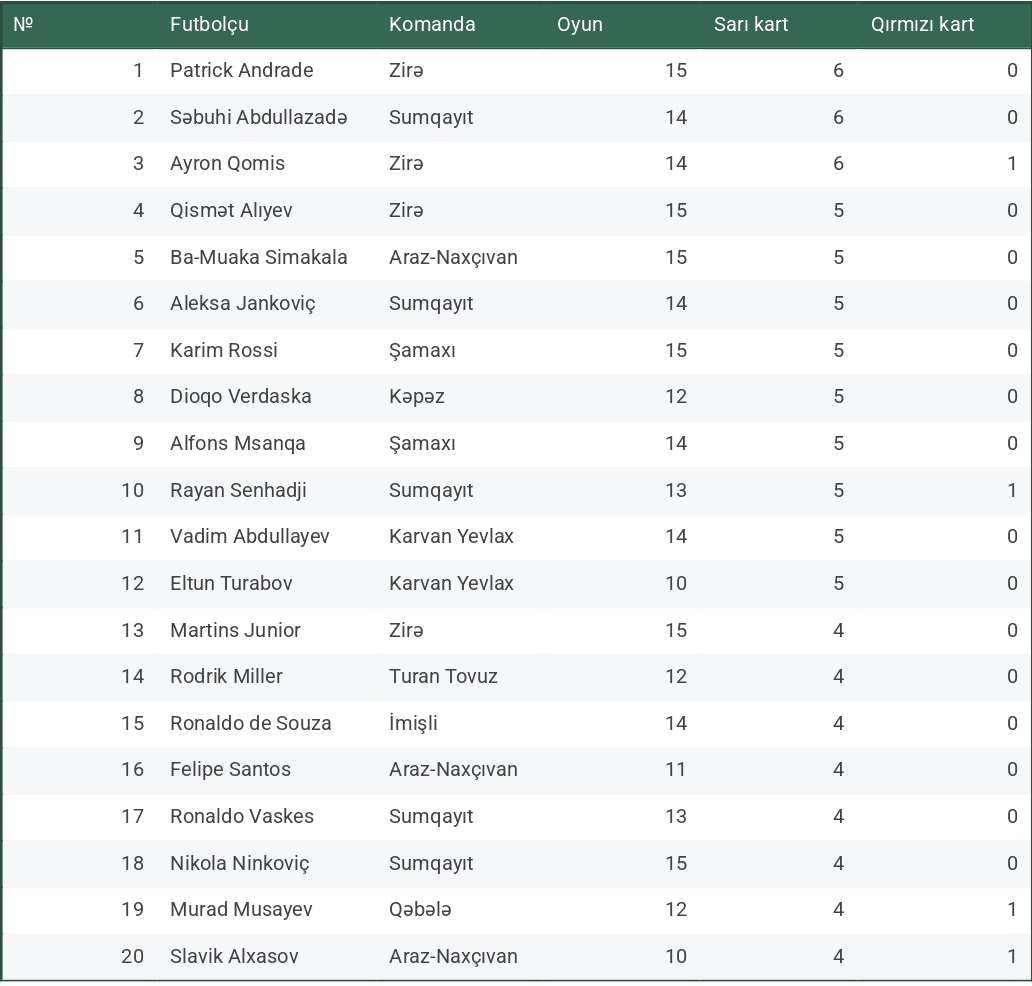Open Ba-Muaka Simakala's entry
Viewport: 1032px width, 986px height.
258,257
